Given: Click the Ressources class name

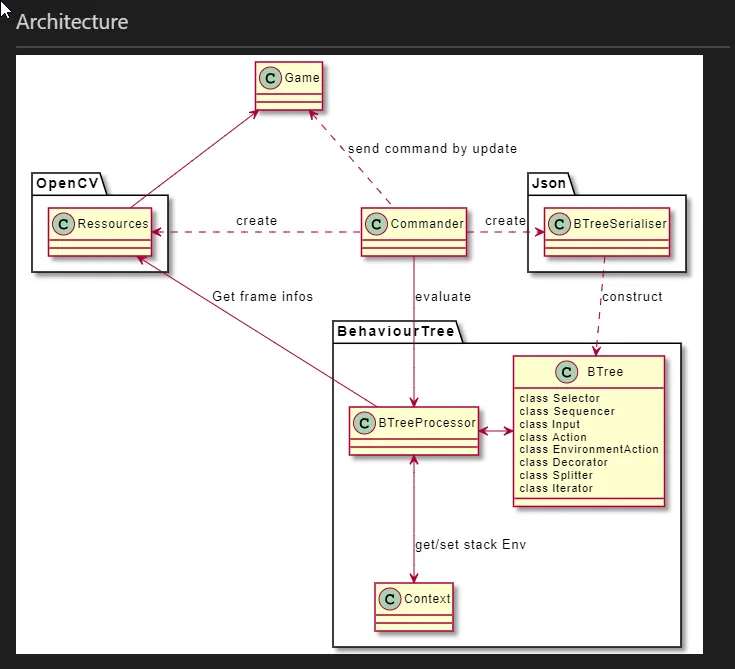Looking at the screenshot, I should 113,224.
